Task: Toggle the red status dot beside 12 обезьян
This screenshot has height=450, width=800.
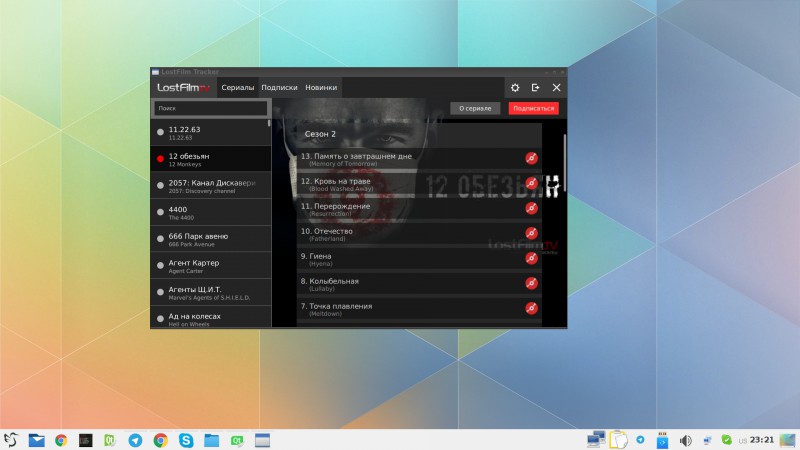Action: tap(160, 159)
